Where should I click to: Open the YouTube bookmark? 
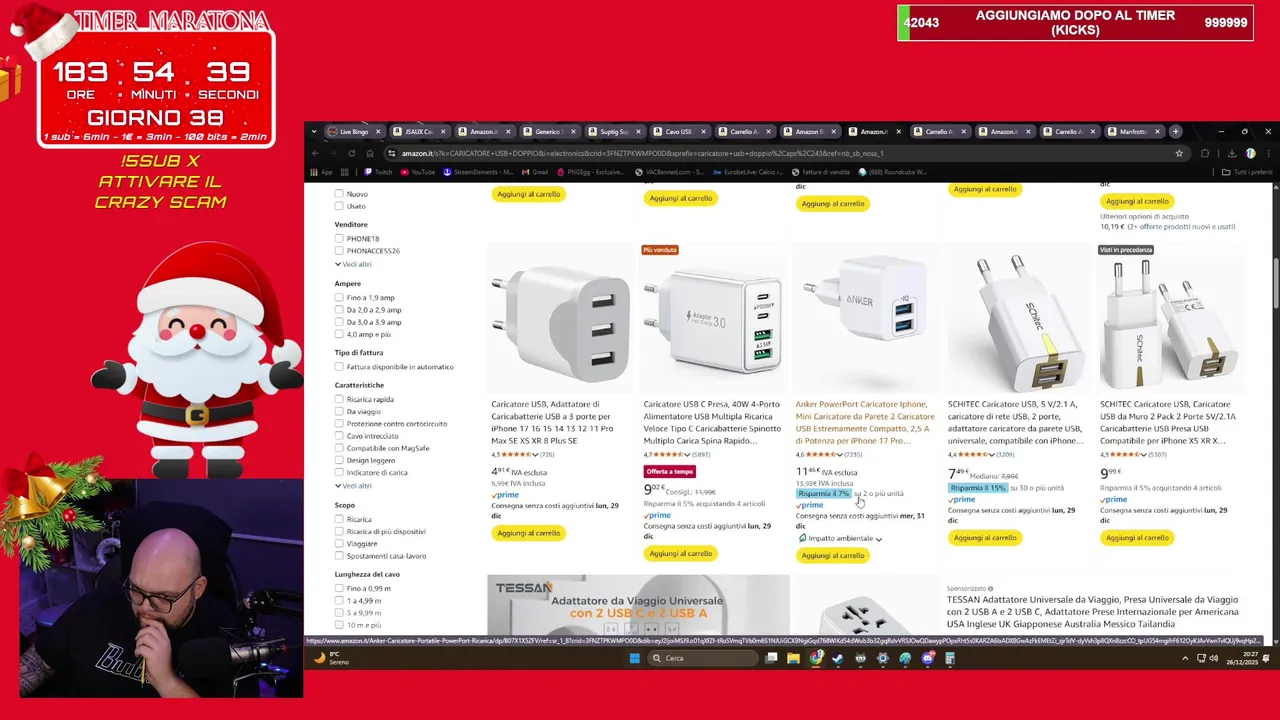pyautogui.click(x=418, y=172)
